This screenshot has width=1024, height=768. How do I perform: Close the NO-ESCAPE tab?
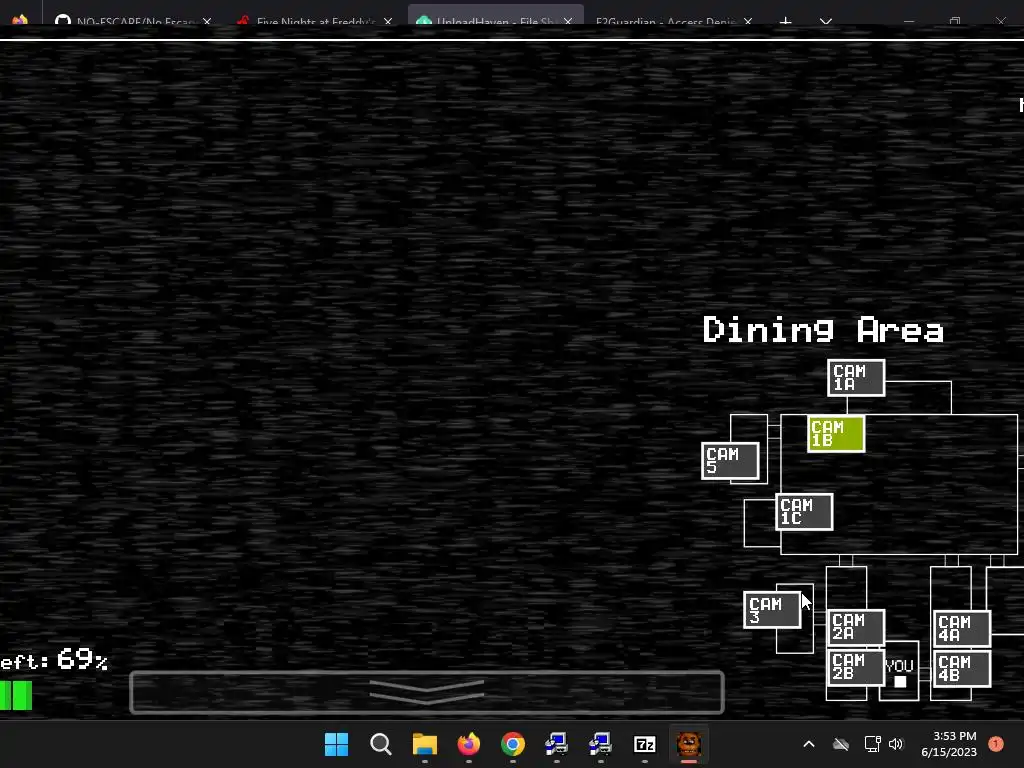(x=207, y=22)
